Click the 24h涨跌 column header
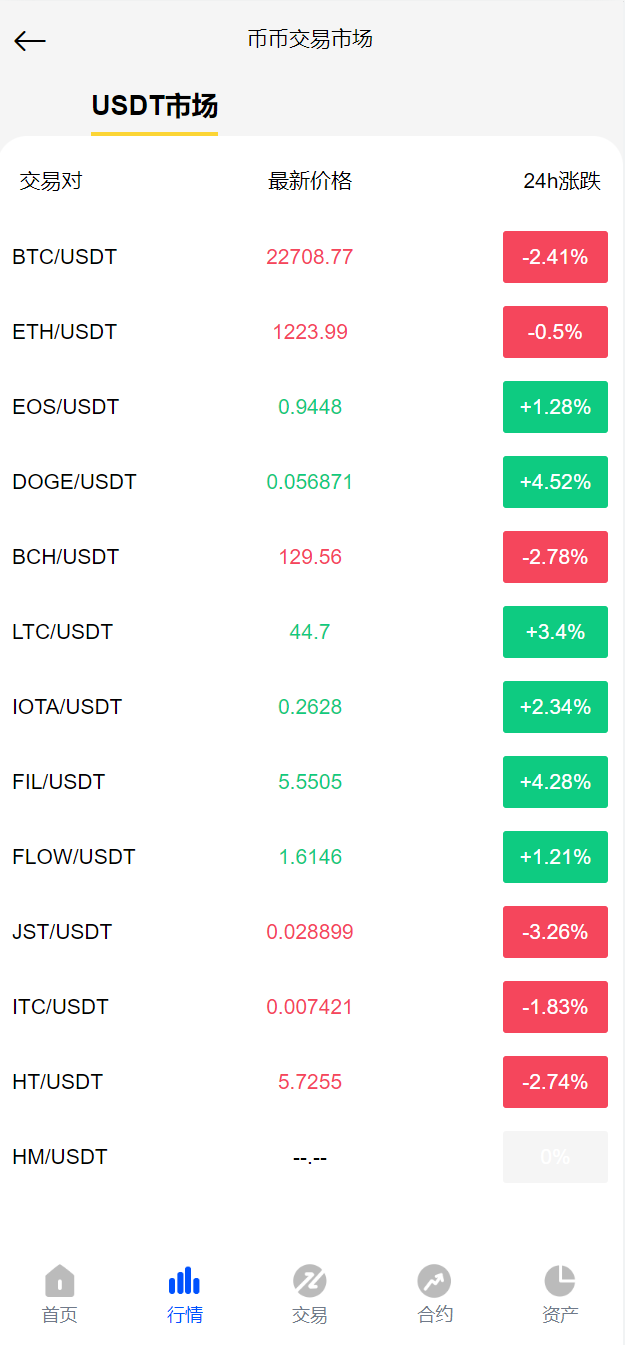625x1345 pixels. click(561, 181)
